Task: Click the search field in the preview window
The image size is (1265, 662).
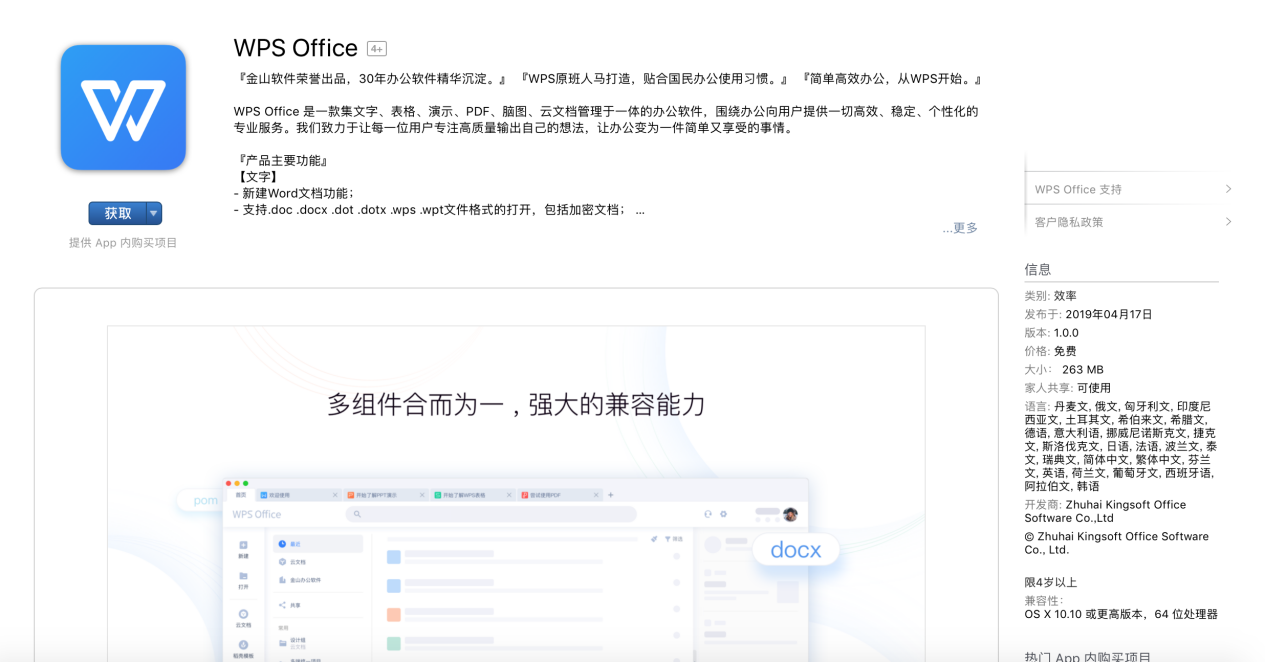Action: (x=491, y=514)
